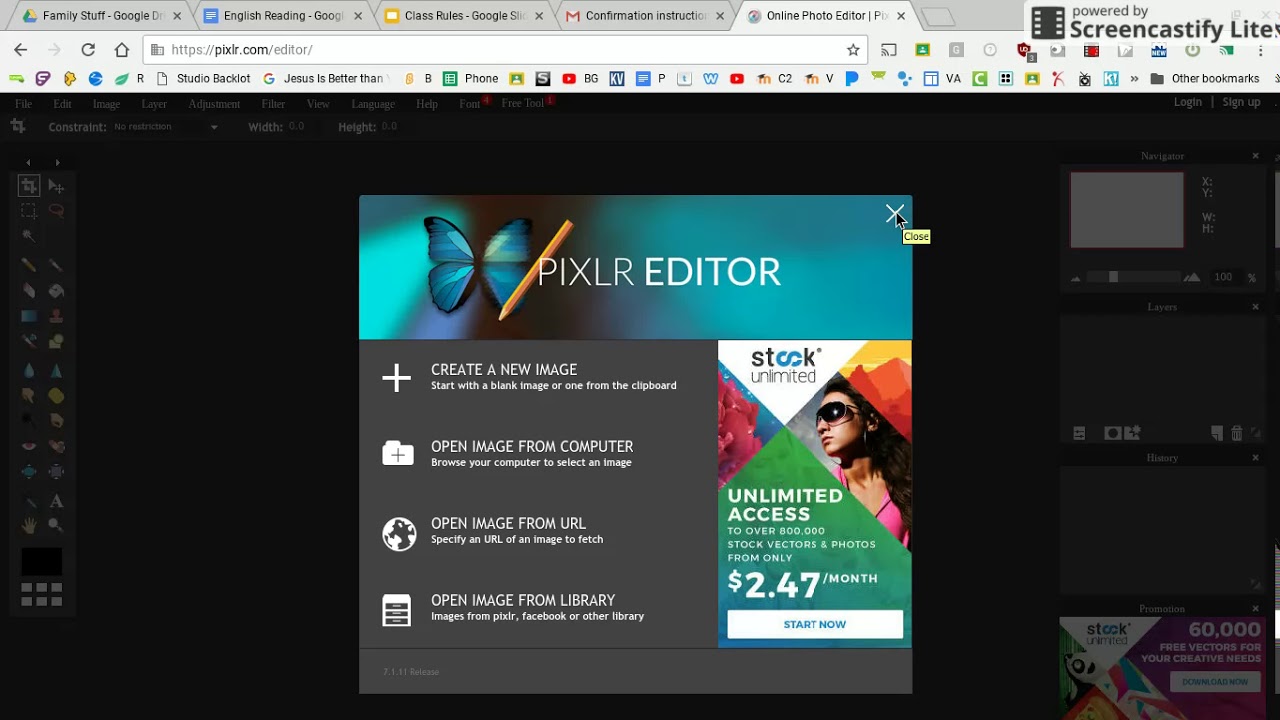Open the Adjustment menu
Screen dimensions: 1280x720
(214, 103)
